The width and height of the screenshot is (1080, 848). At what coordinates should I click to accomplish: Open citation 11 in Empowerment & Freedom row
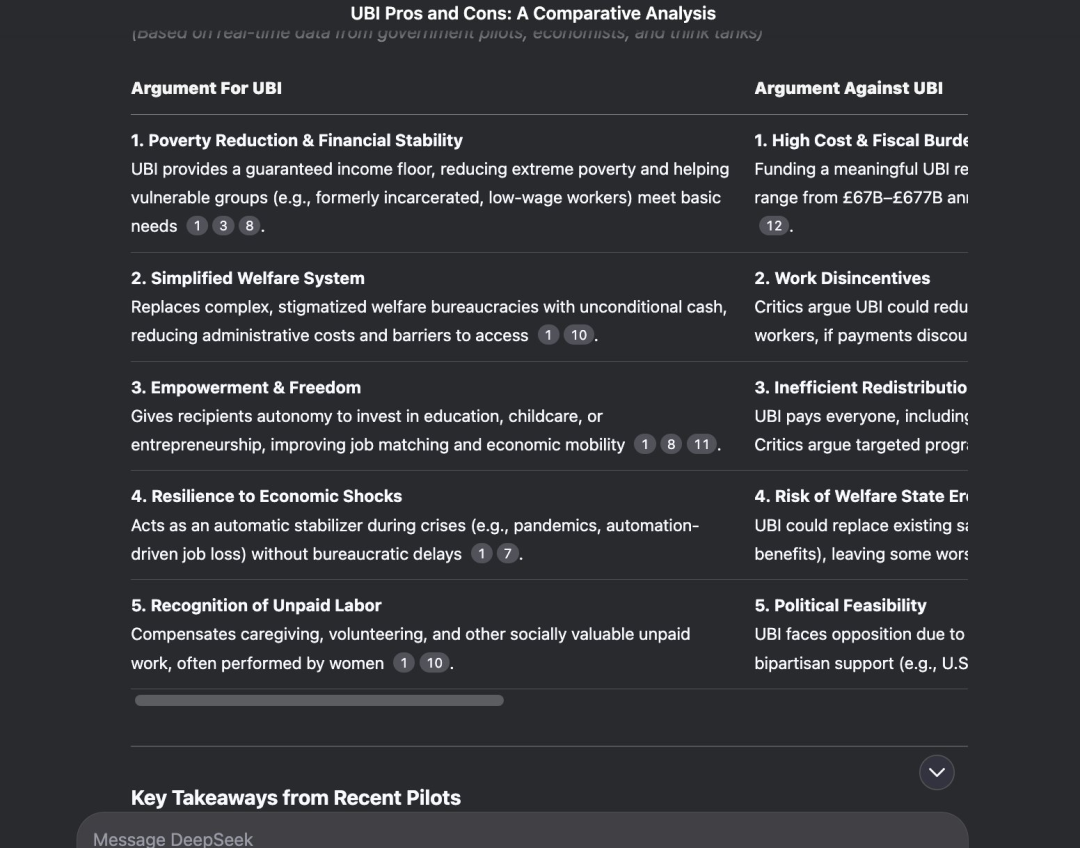pyautogui.click(x=702, y=444)
